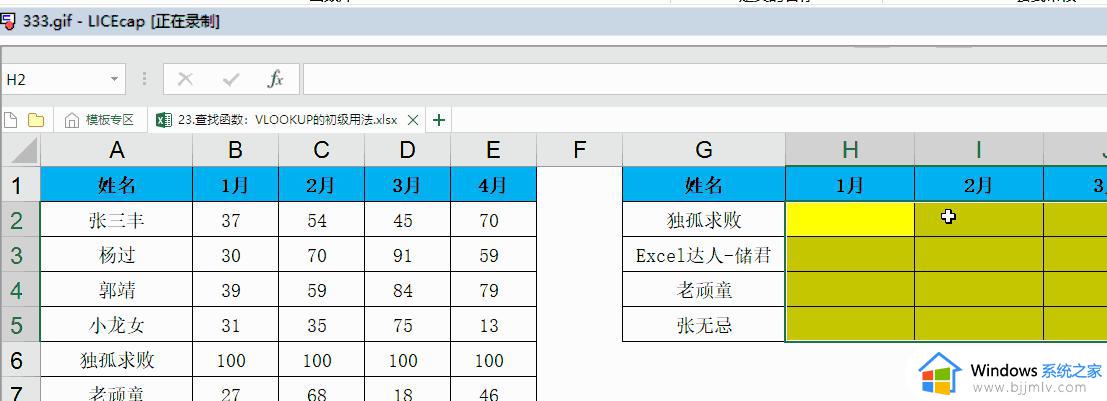This screenshot has width=1107, height=401.
Task: Select column B header
Action: [236, 150]
